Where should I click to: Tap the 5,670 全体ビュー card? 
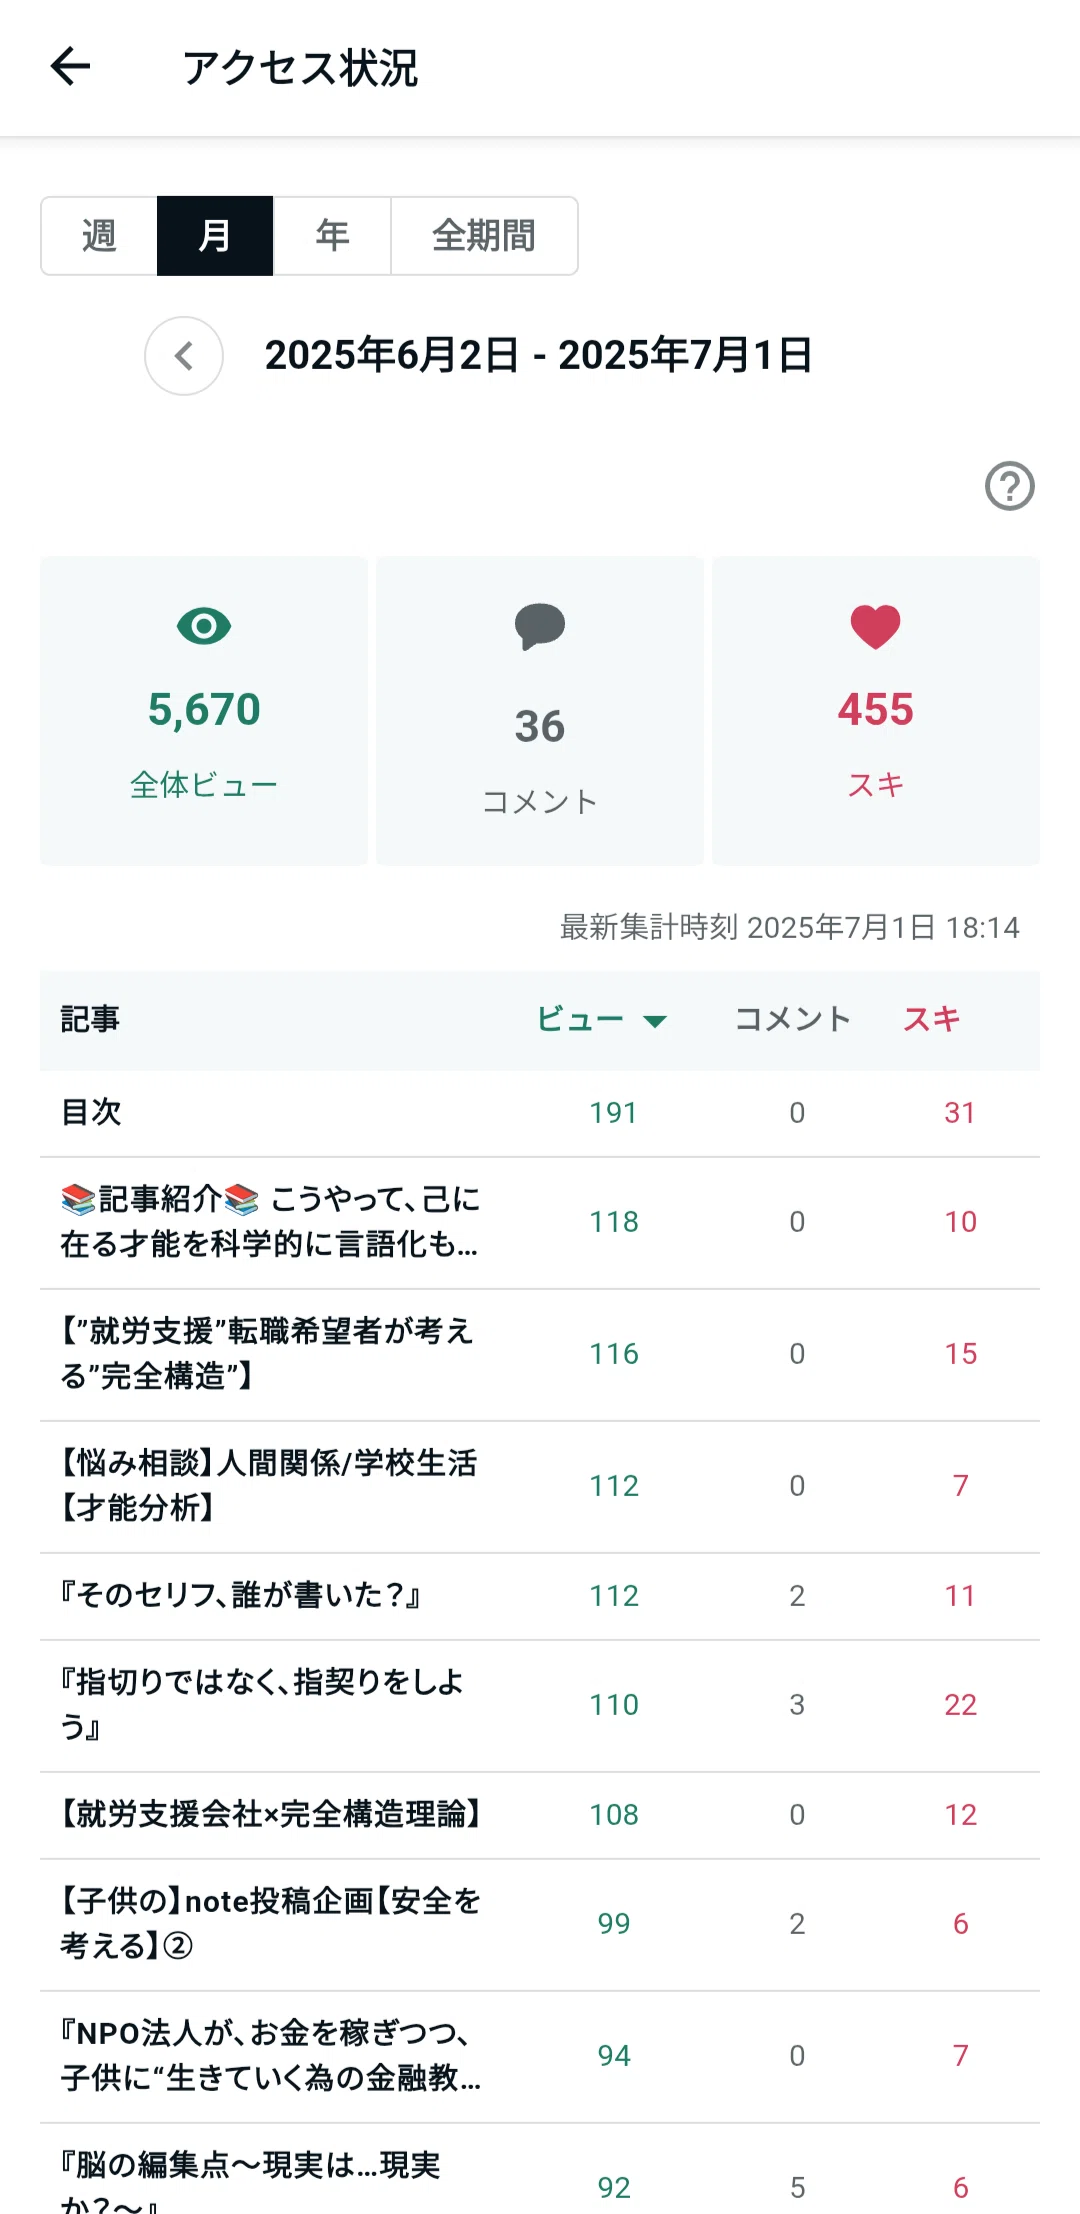pos(204,711)
